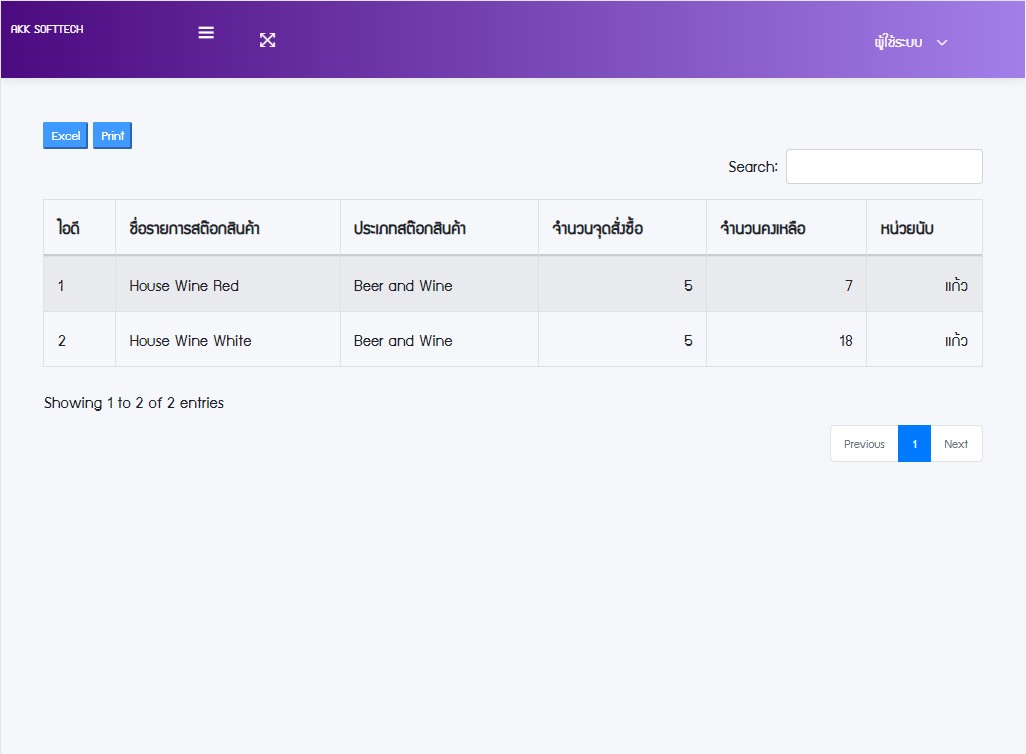This screenshot has height=754, width=1026.
Task: Sort by จำนวนจุดสั่งซื้อ column header
Action: [x=597, y=228]
